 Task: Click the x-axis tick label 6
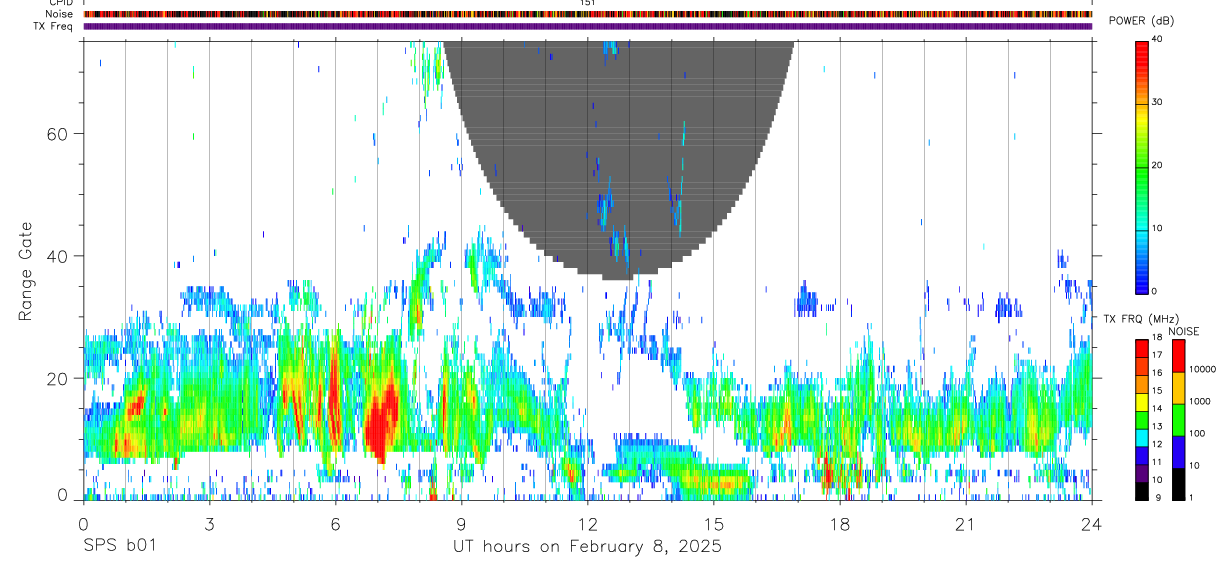tap(335, 524)
